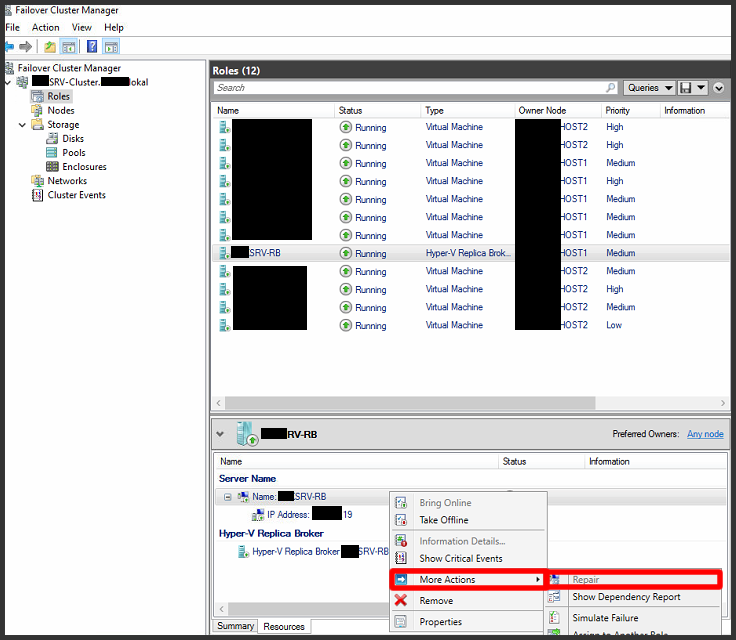The image size is (736, 640).
Task: Sort roles by Type column header
Action: click(467, 110)
